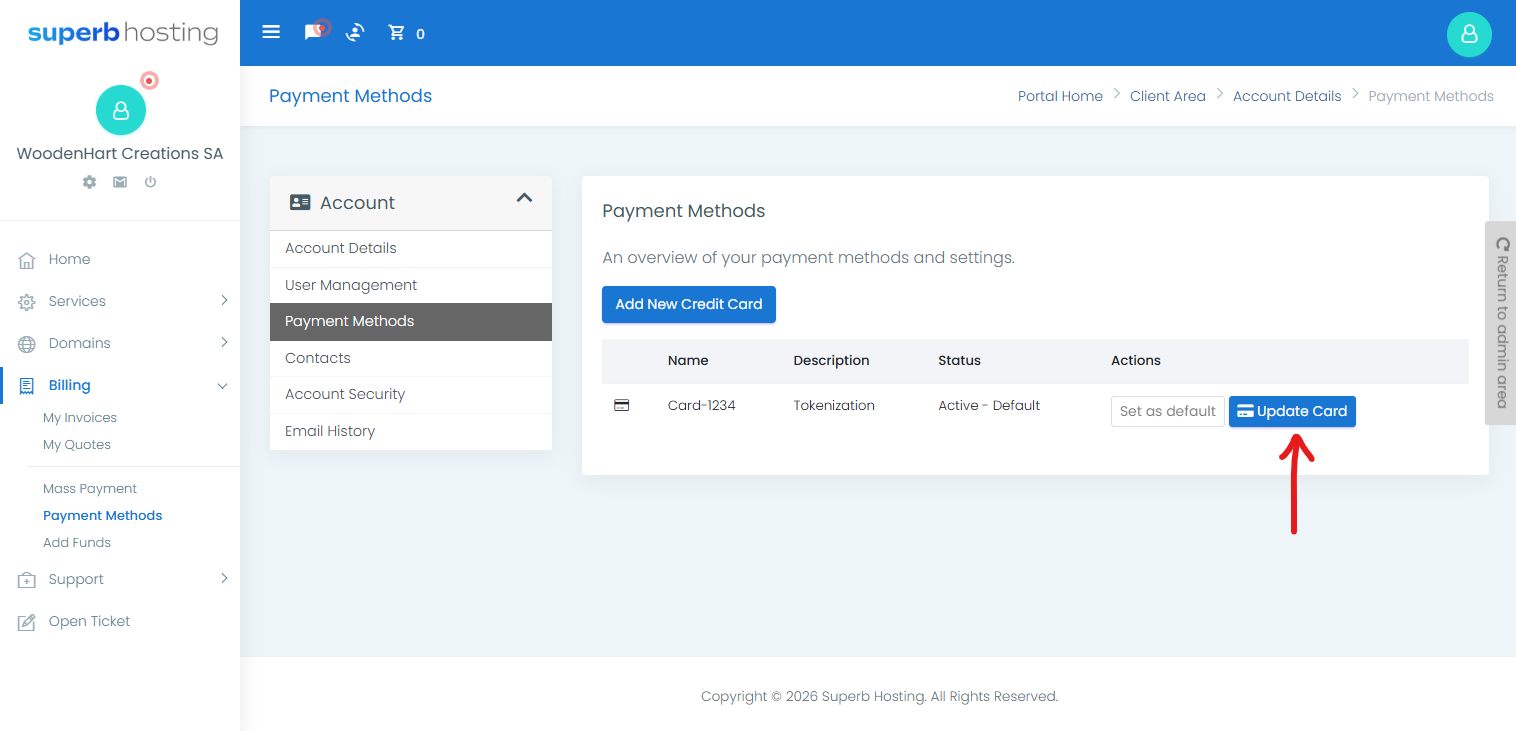Click the Support kit icon in sidebar

pyautogui.click(x=27, y=580)
